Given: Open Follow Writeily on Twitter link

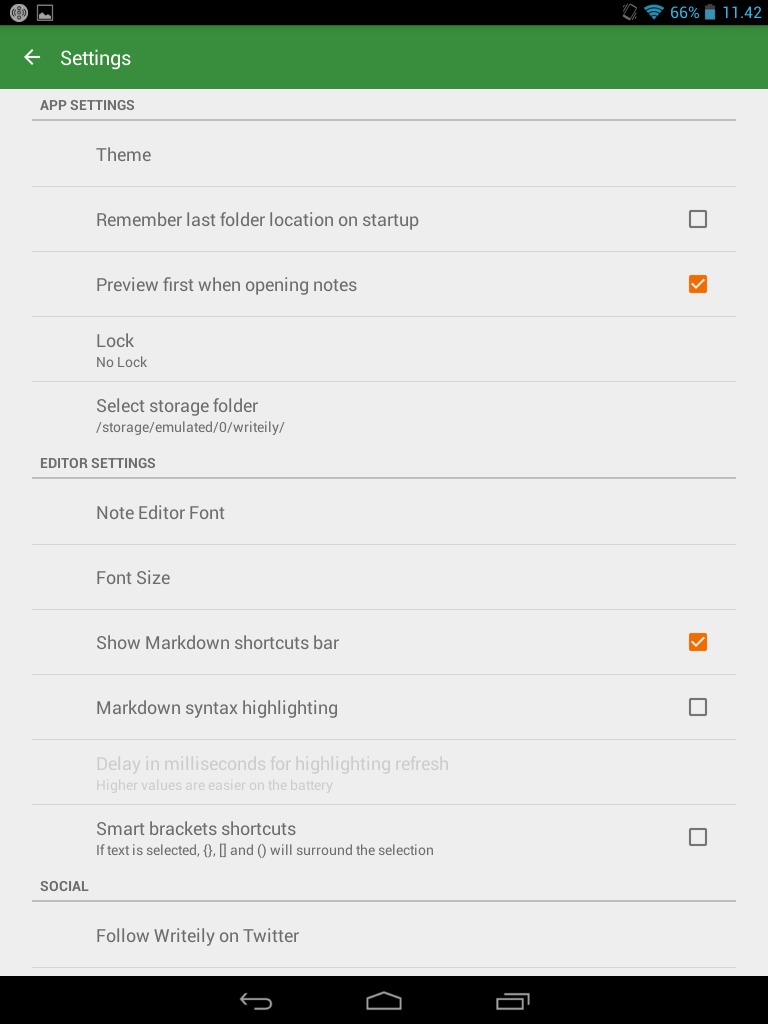Looking at the screenshot, I should click(384, 935).
